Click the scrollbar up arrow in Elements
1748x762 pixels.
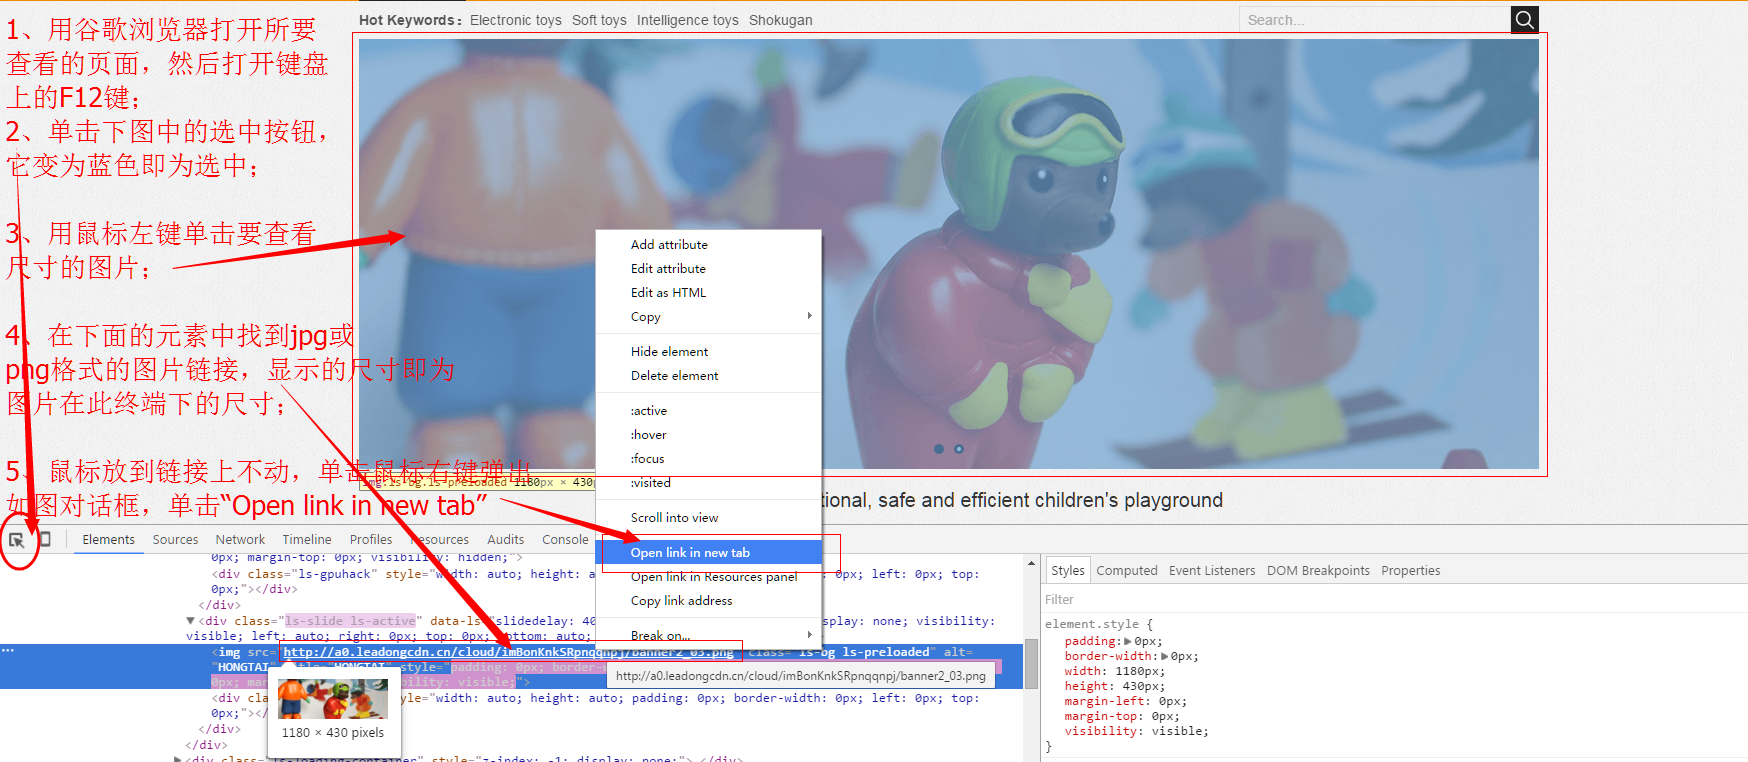1031,564
